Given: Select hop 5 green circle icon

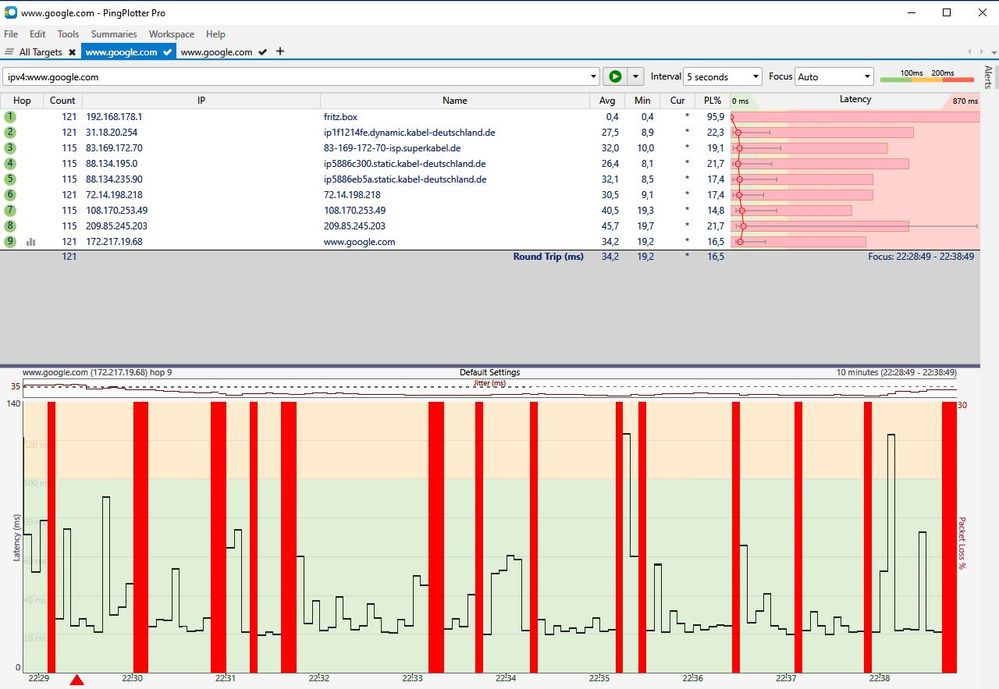Looking at the screenshot, I should click(10, 179).
